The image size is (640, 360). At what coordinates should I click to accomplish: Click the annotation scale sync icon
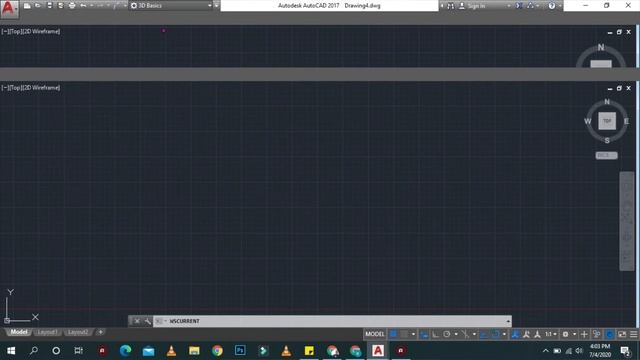[537, 334]
